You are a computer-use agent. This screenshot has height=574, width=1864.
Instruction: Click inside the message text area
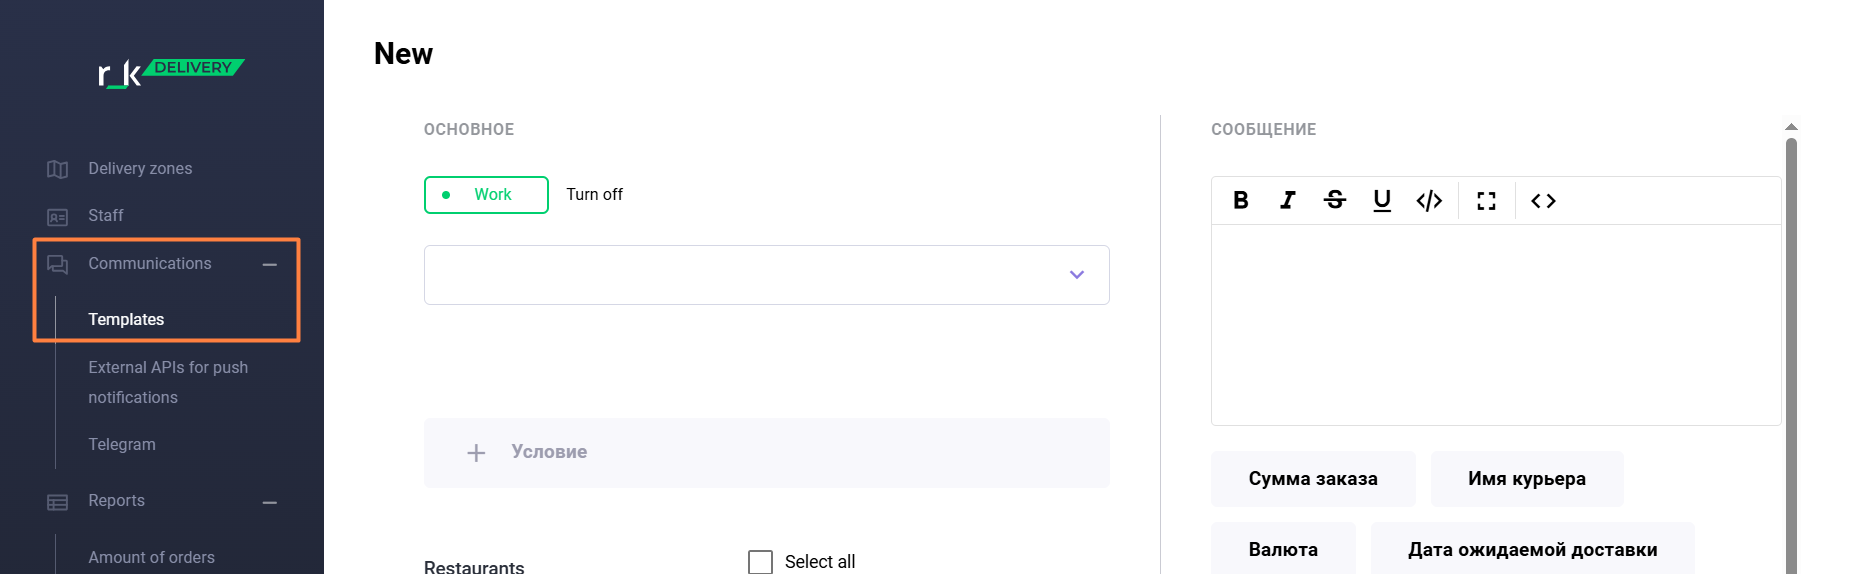coord(1495,325)
